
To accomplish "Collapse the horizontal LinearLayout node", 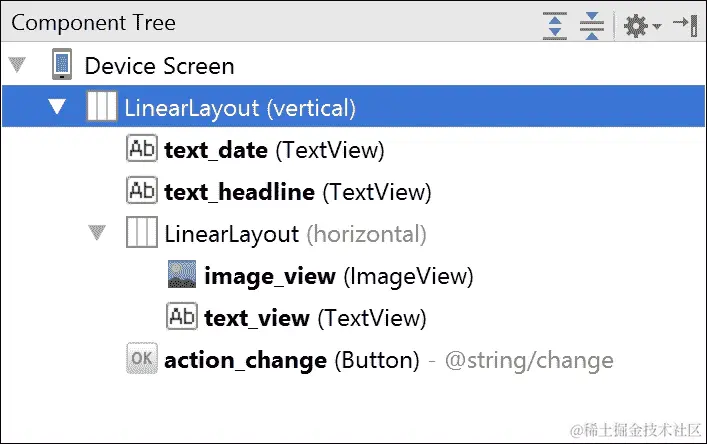I will pos(97,235).
